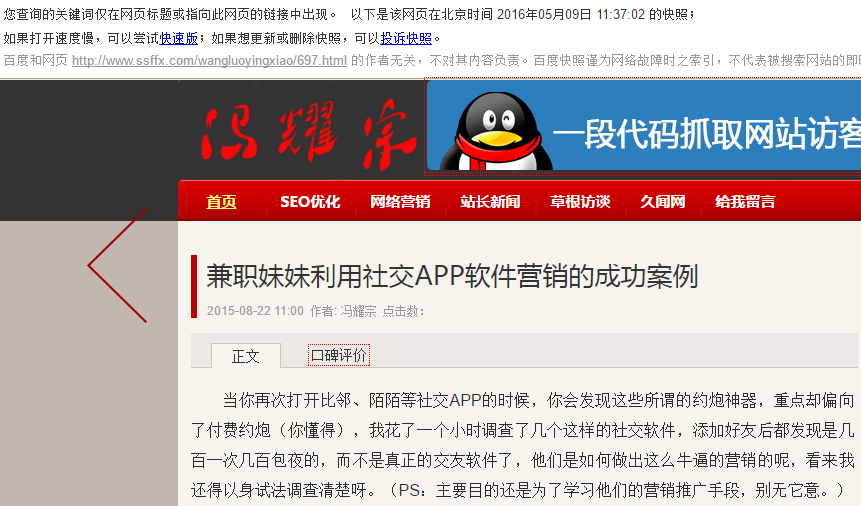
Task: Open the 站长新闻 section
Action: pos(490,202)
